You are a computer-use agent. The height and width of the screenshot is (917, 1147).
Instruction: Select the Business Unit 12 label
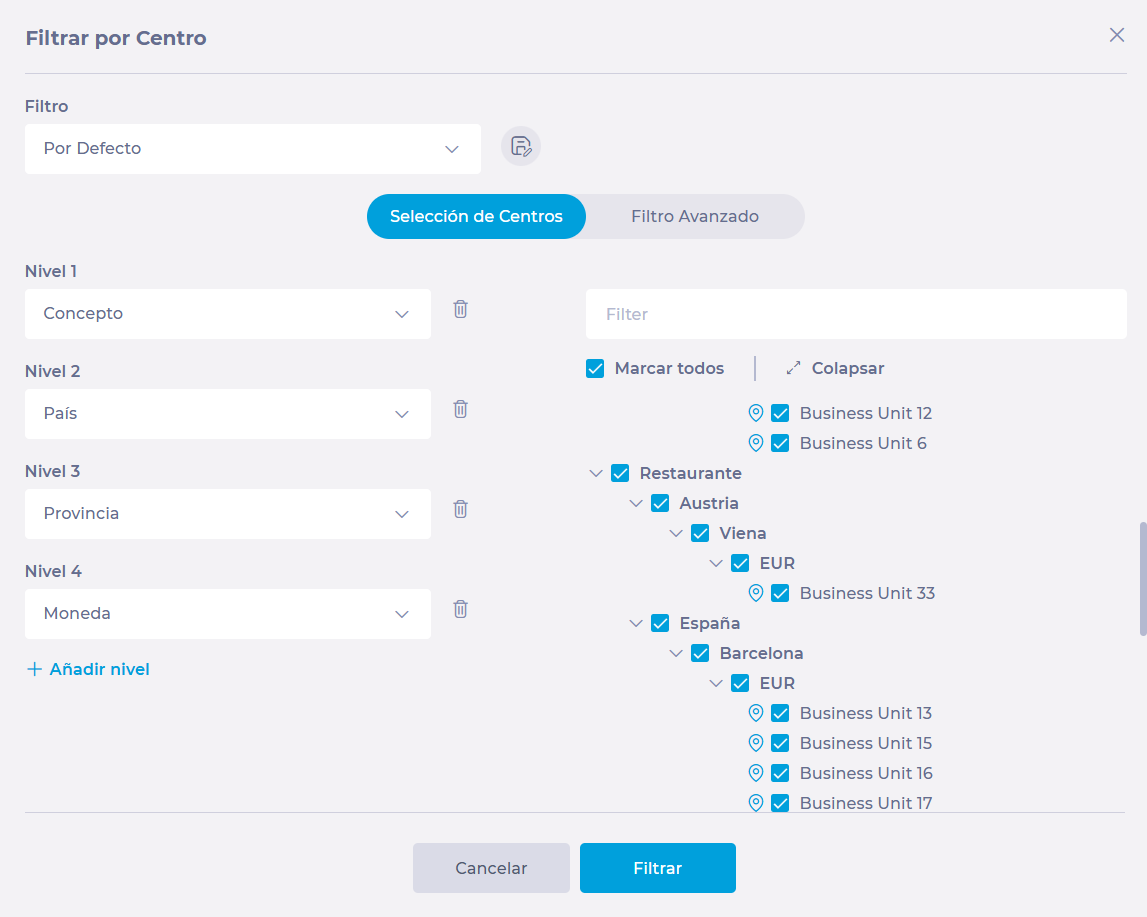pos(865,413)
